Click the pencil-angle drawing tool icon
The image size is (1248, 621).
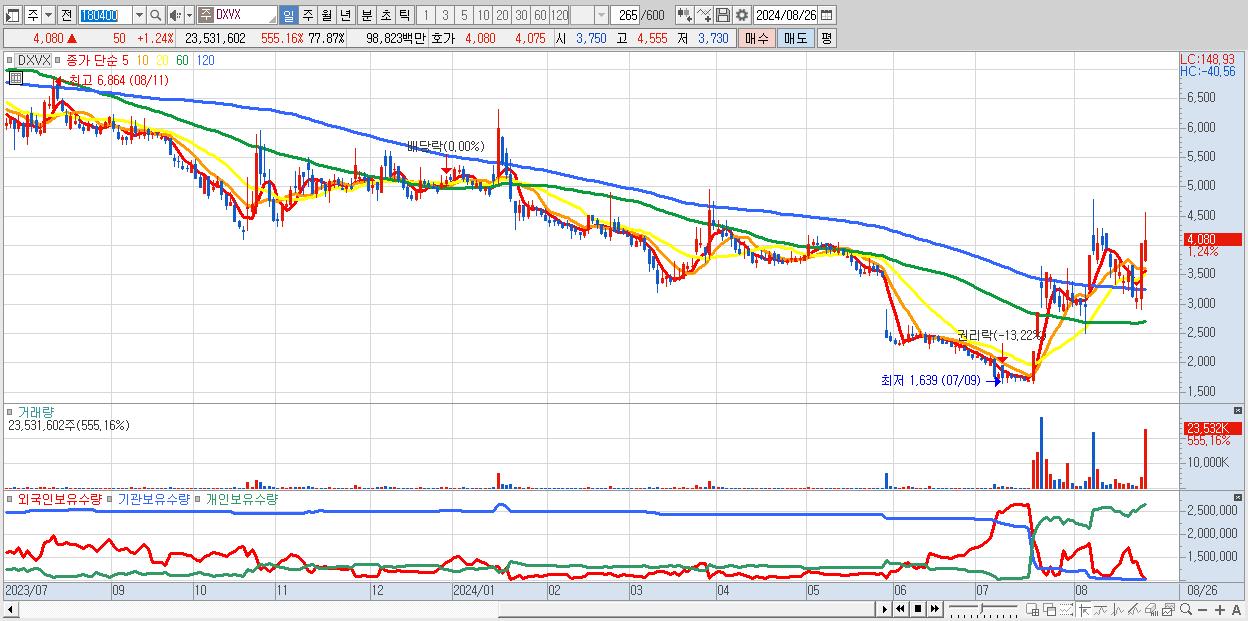(1135, 609)
